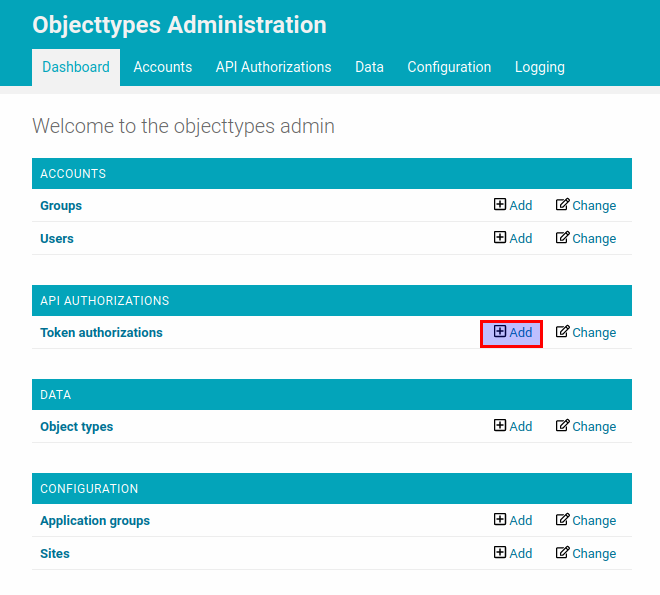Click Change text for Application groups

pyautogui.click(x=594, y=520)
